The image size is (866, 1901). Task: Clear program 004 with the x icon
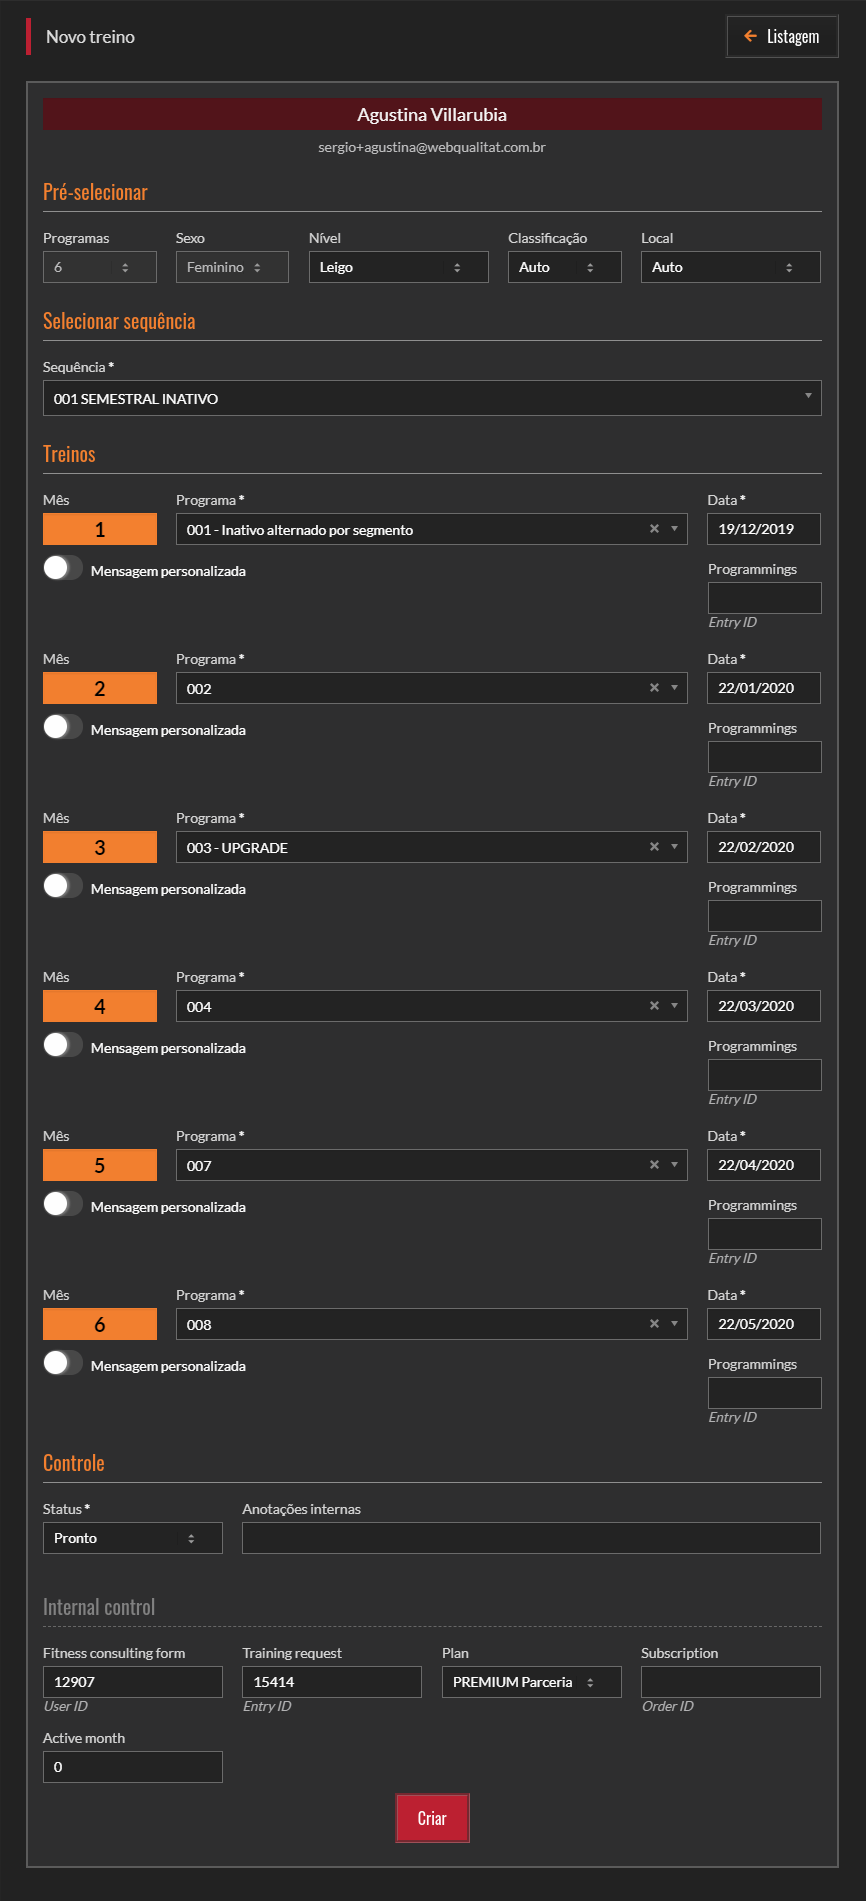(x=654, y=1006)
